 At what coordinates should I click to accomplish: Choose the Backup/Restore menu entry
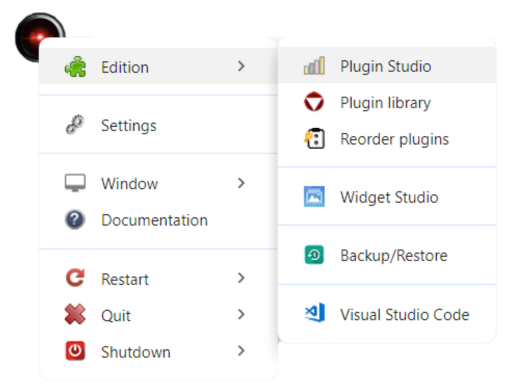pyautogui.click(x=387, y=256)
